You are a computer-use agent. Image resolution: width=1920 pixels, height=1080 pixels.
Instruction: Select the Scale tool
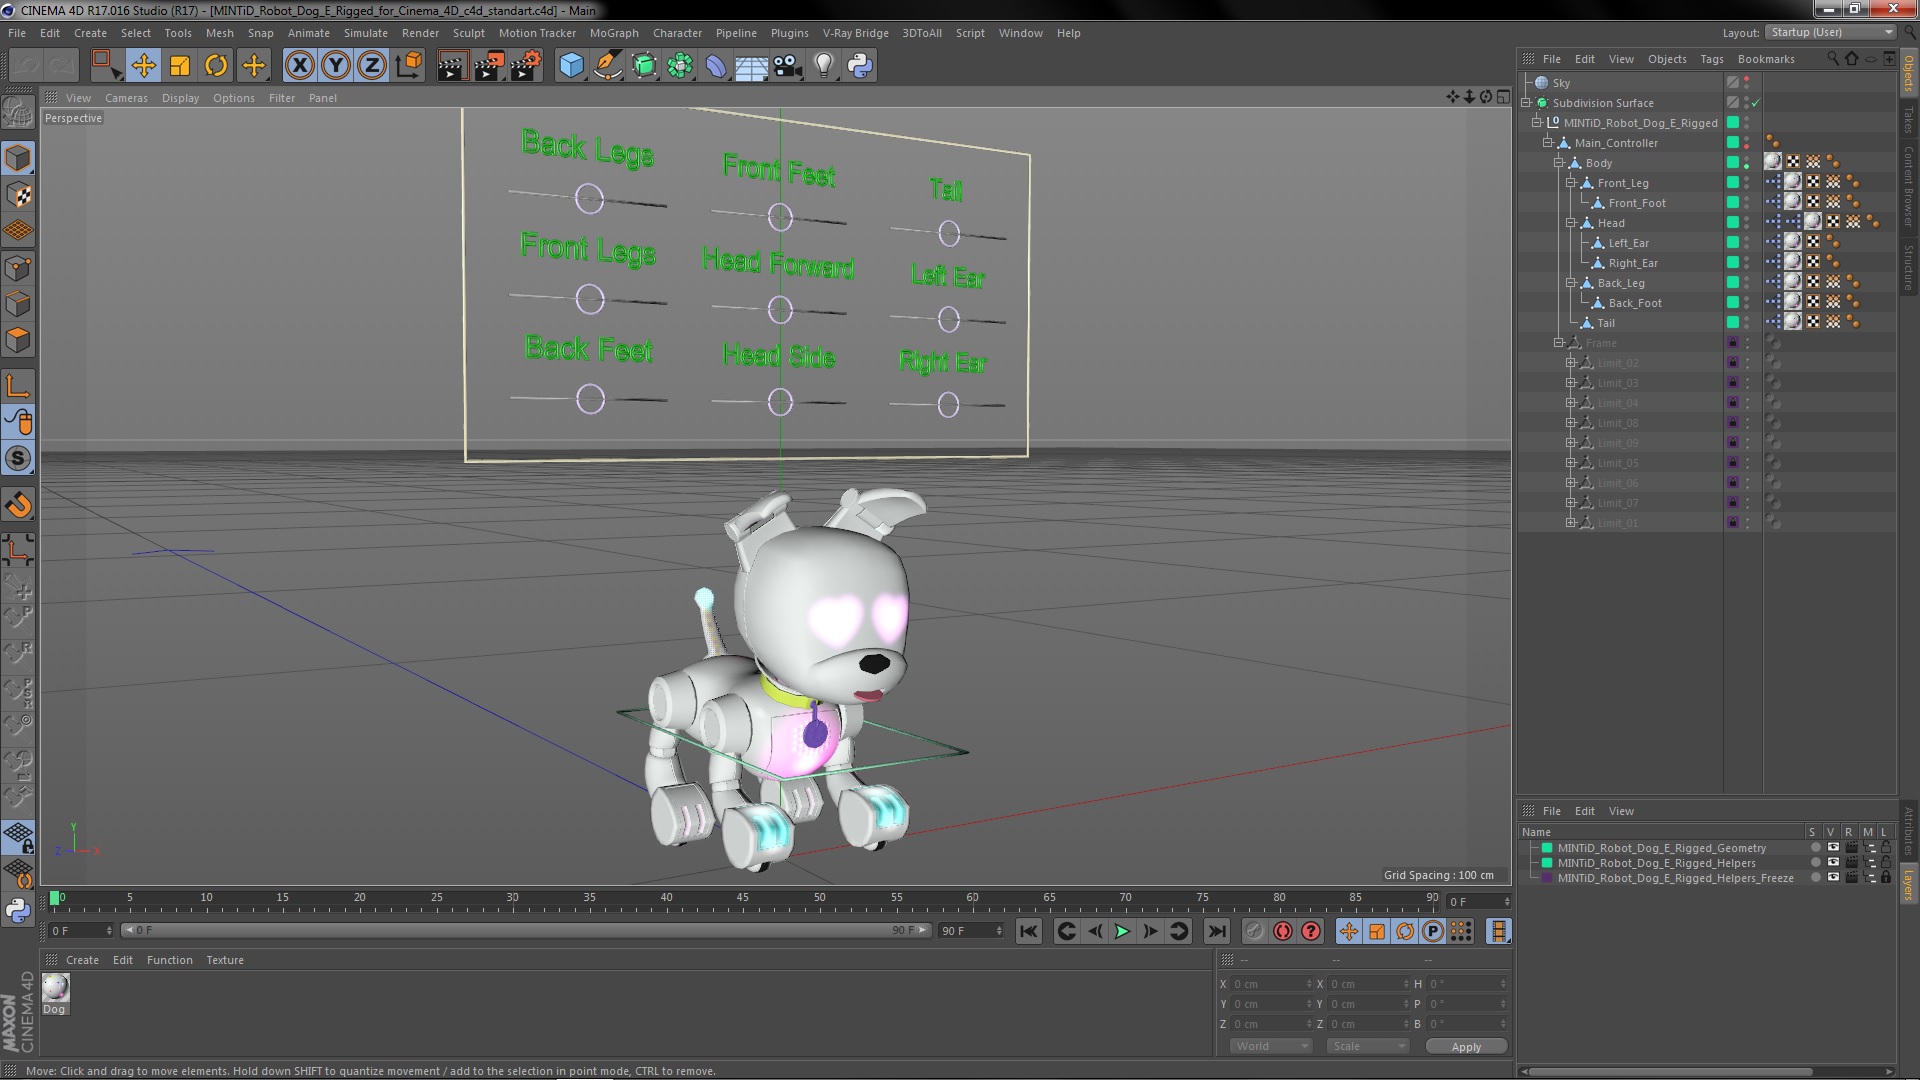(180, 66)
